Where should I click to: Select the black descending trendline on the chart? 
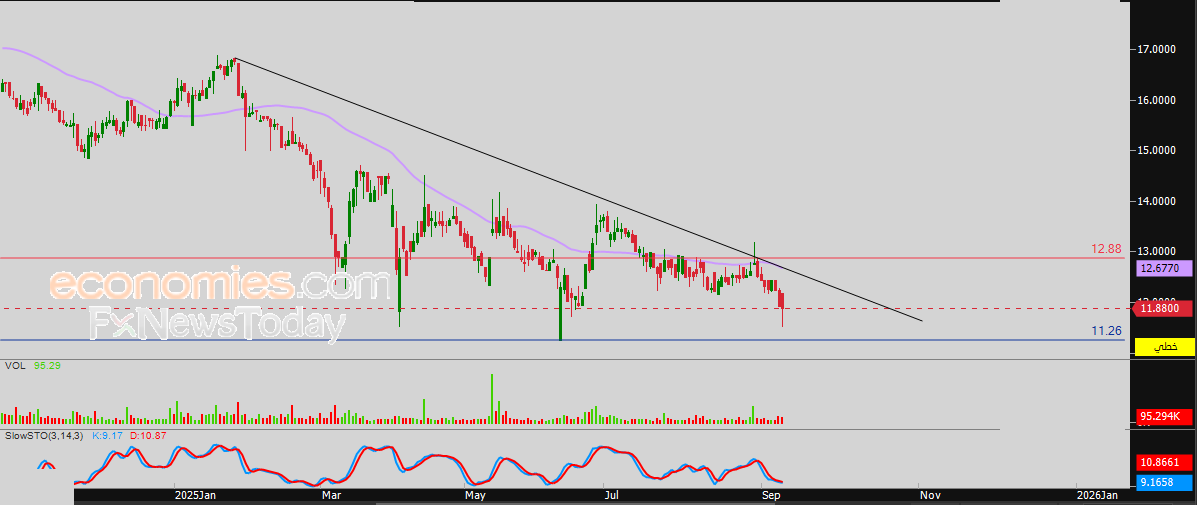[578, 189]
